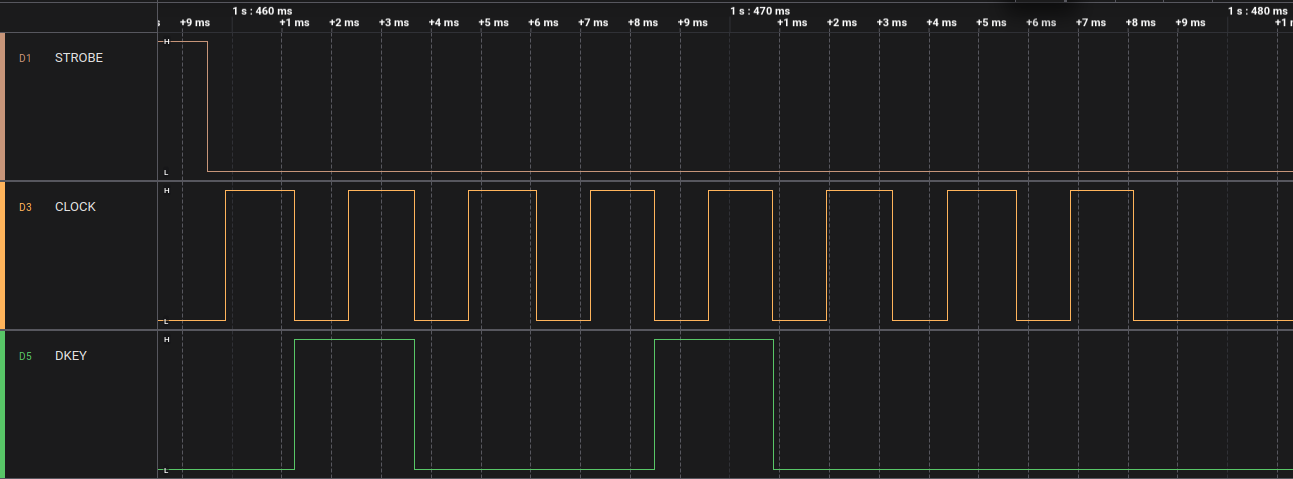Click the 1 s : 480 ms timeline marker
The width and height of the screenshot is (1293, 479).
click(x=1258, y=10)
